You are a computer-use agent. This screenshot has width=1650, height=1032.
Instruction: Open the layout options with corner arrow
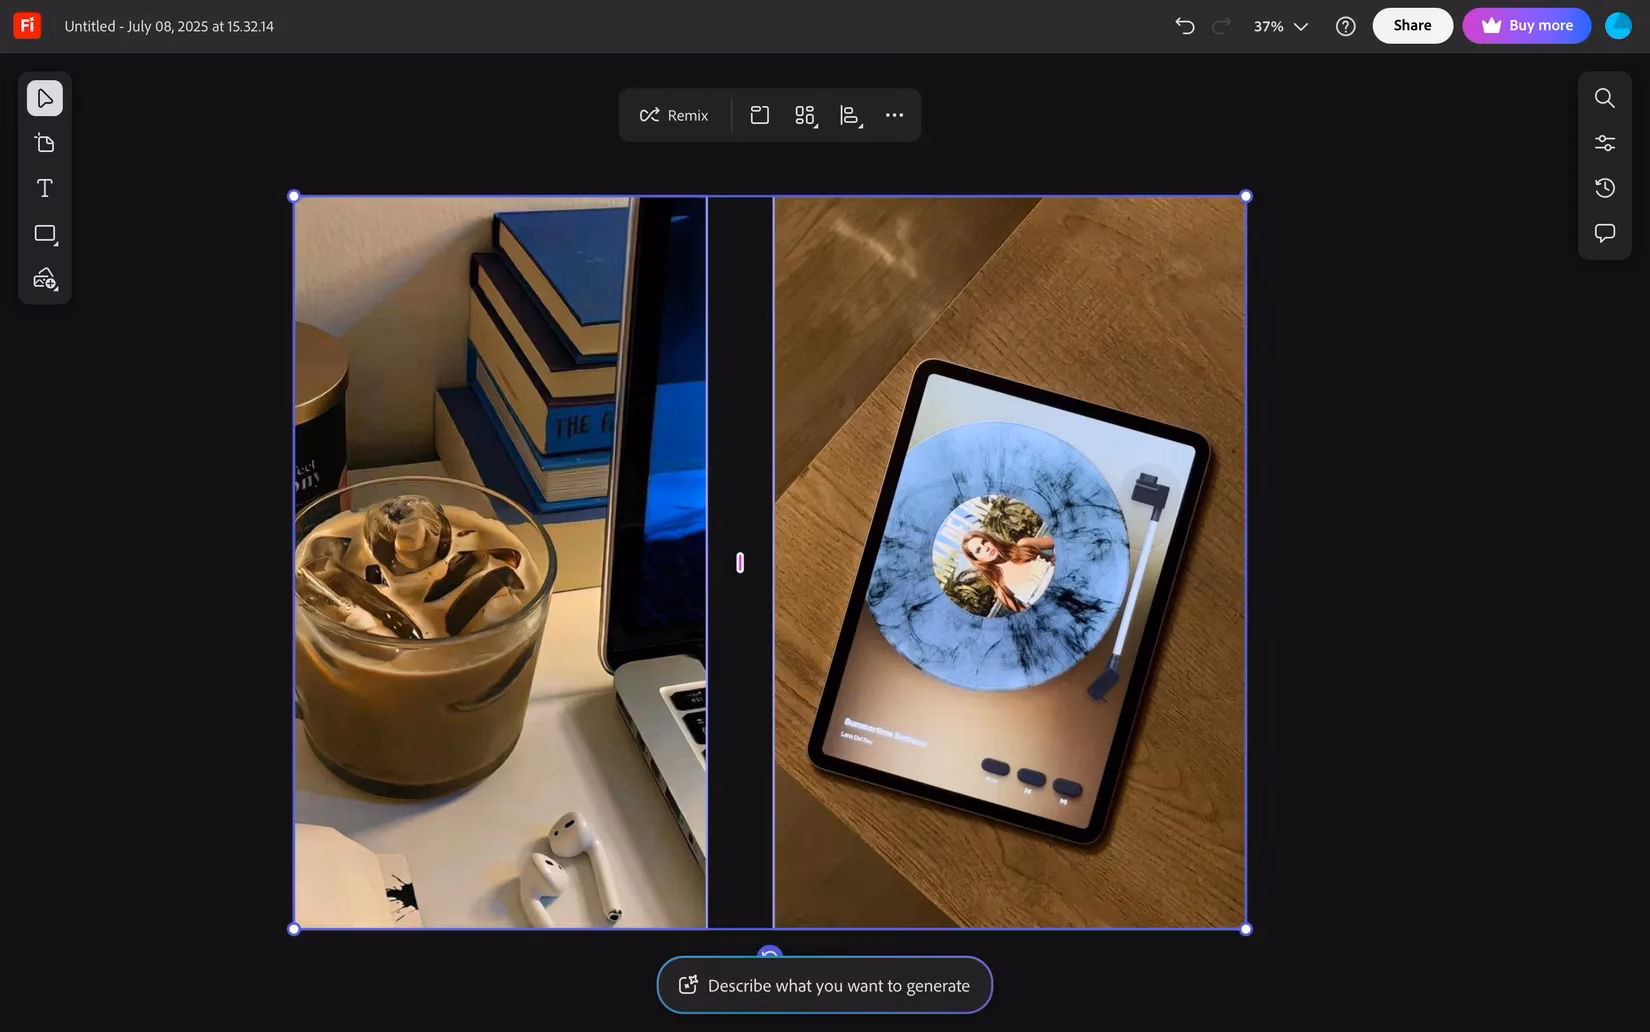click(805, 115)
